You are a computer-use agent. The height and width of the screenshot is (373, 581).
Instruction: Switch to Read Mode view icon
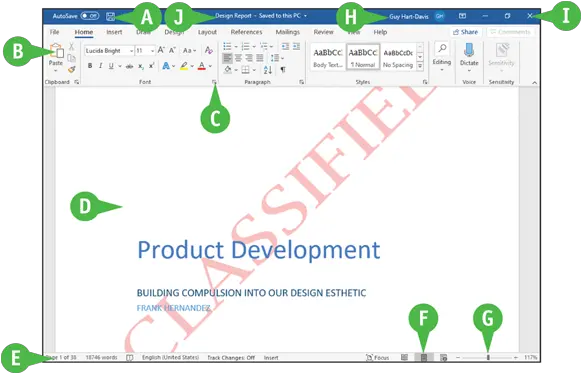pyautogui.click(x=404, y=357)
